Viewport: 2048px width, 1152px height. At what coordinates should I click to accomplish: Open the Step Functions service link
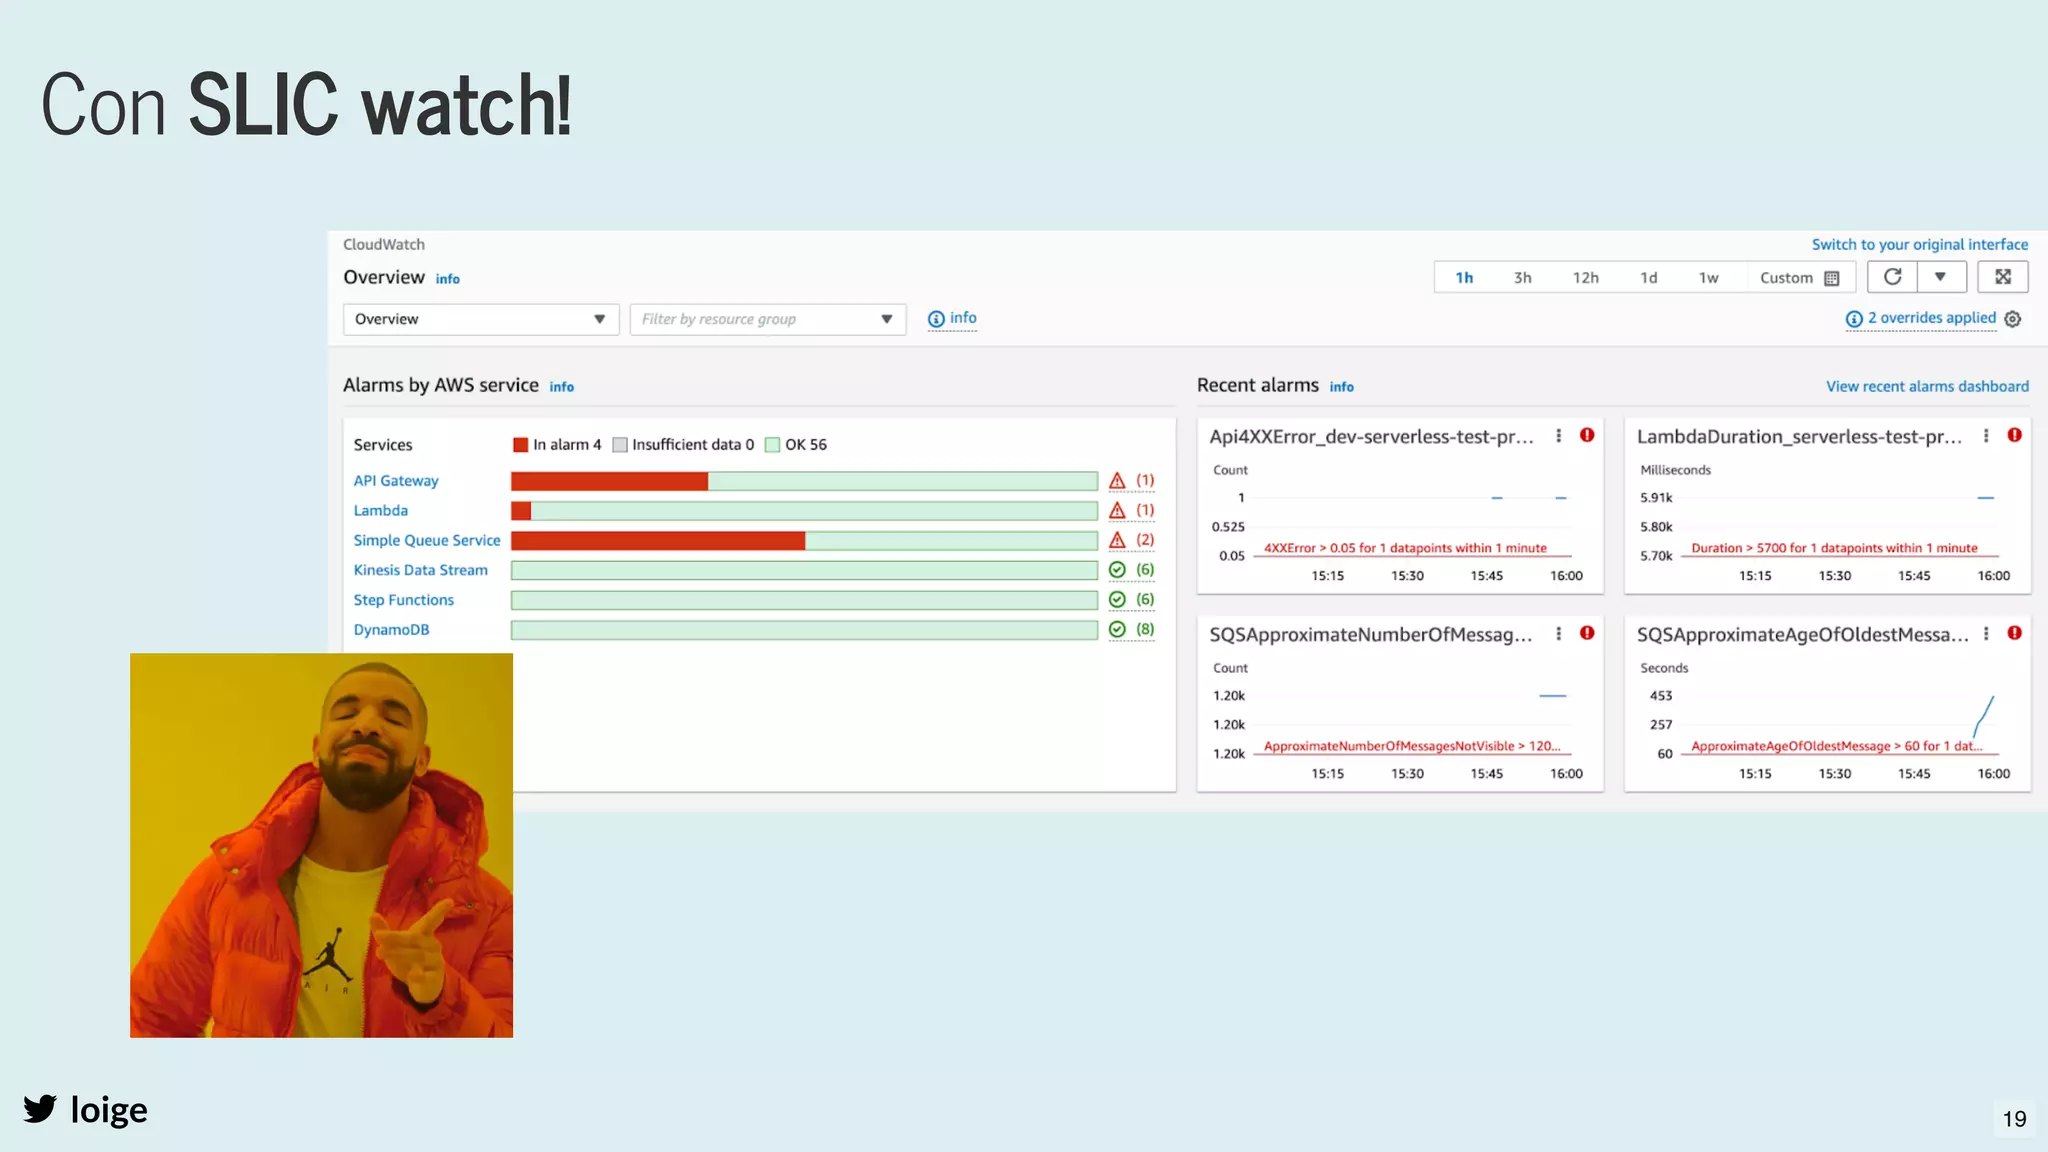click(x=403, y=600)
